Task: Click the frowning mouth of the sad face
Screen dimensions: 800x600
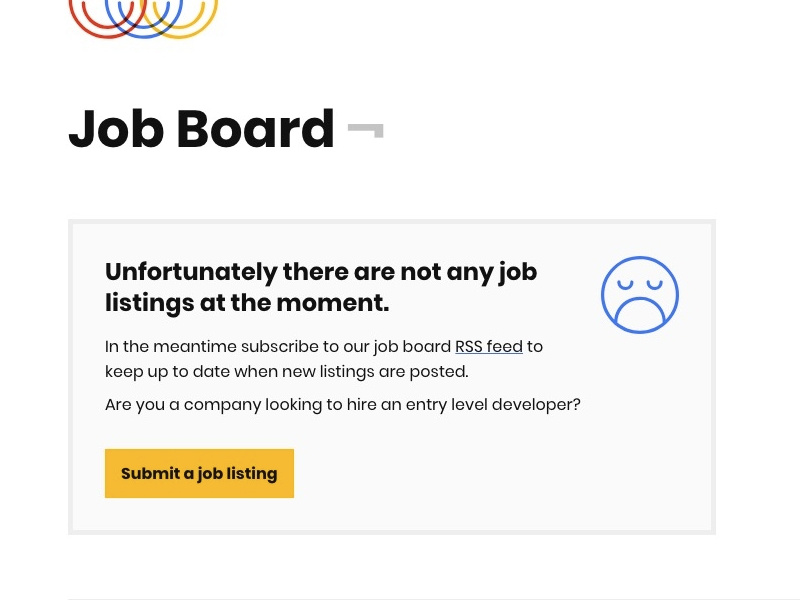Action: (x=640, y=313)
